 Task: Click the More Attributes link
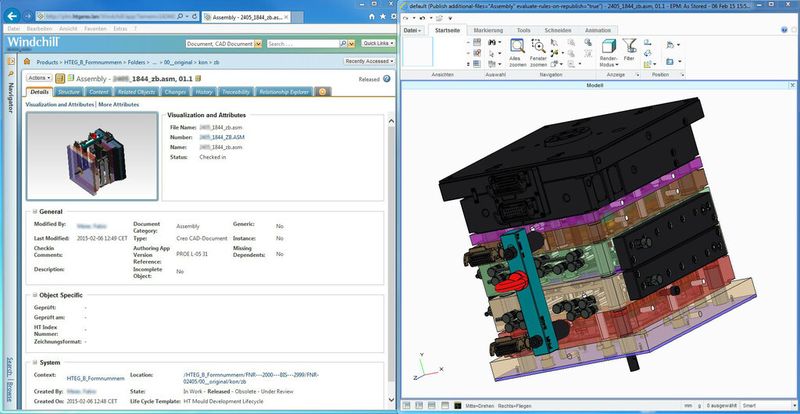pos(118,104)
